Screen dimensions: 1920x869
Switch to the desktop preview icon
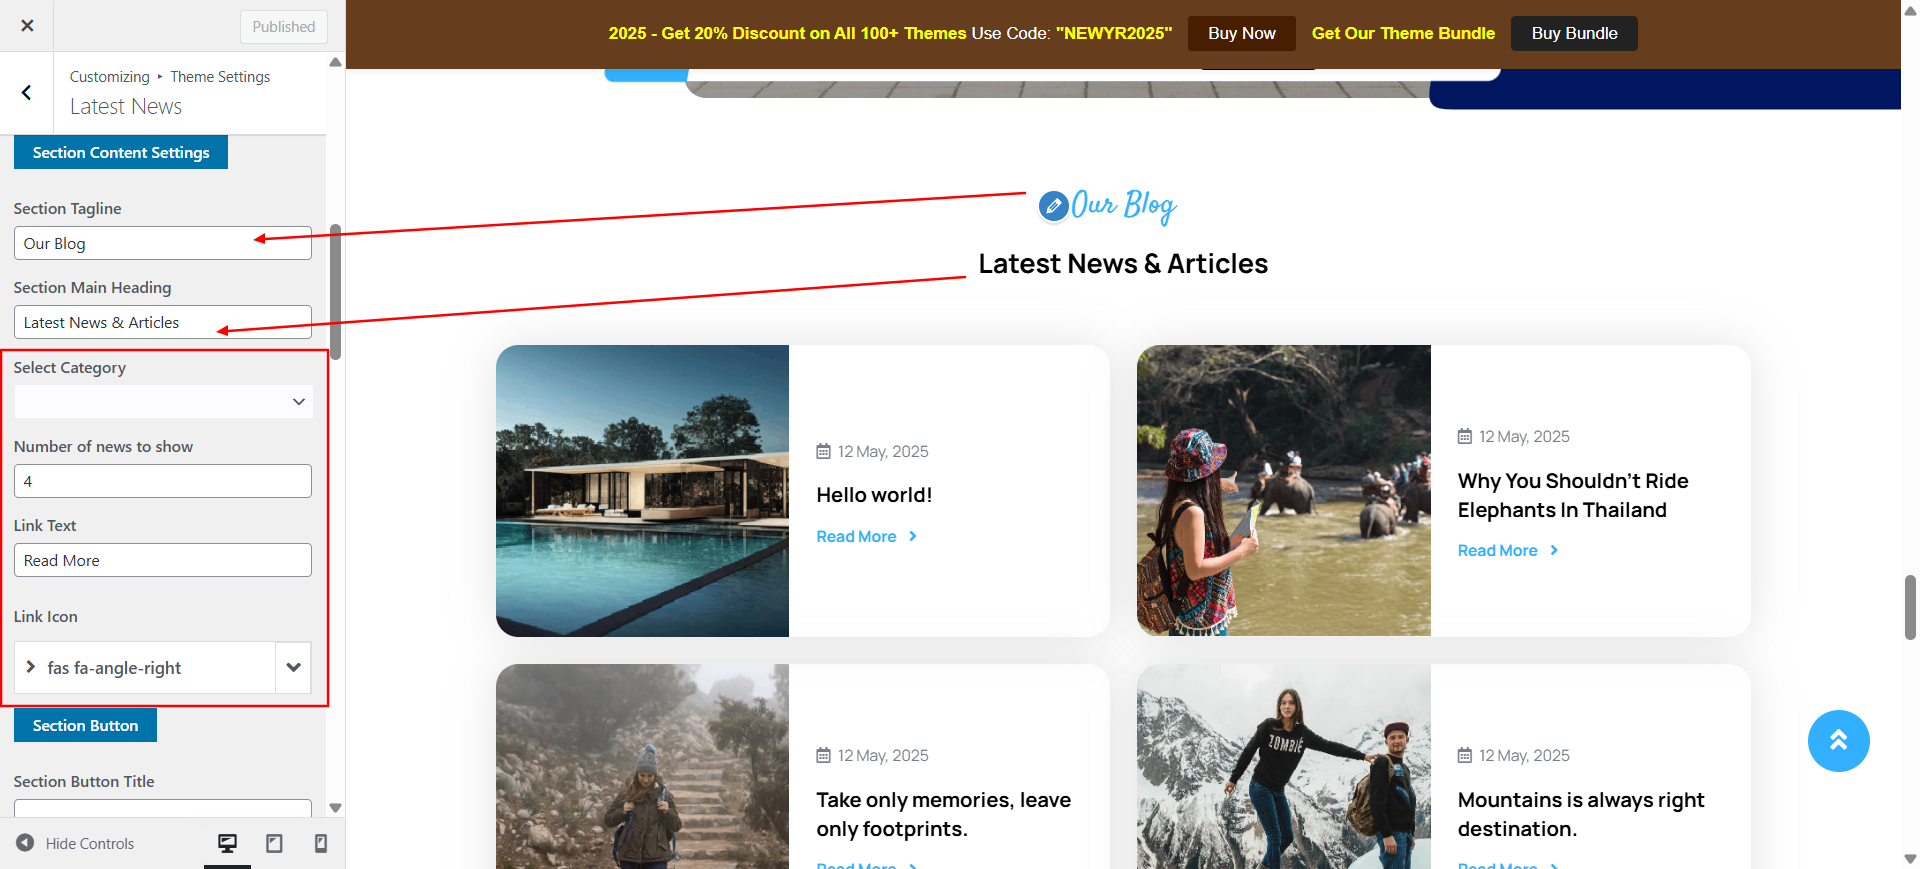(228, 843)
